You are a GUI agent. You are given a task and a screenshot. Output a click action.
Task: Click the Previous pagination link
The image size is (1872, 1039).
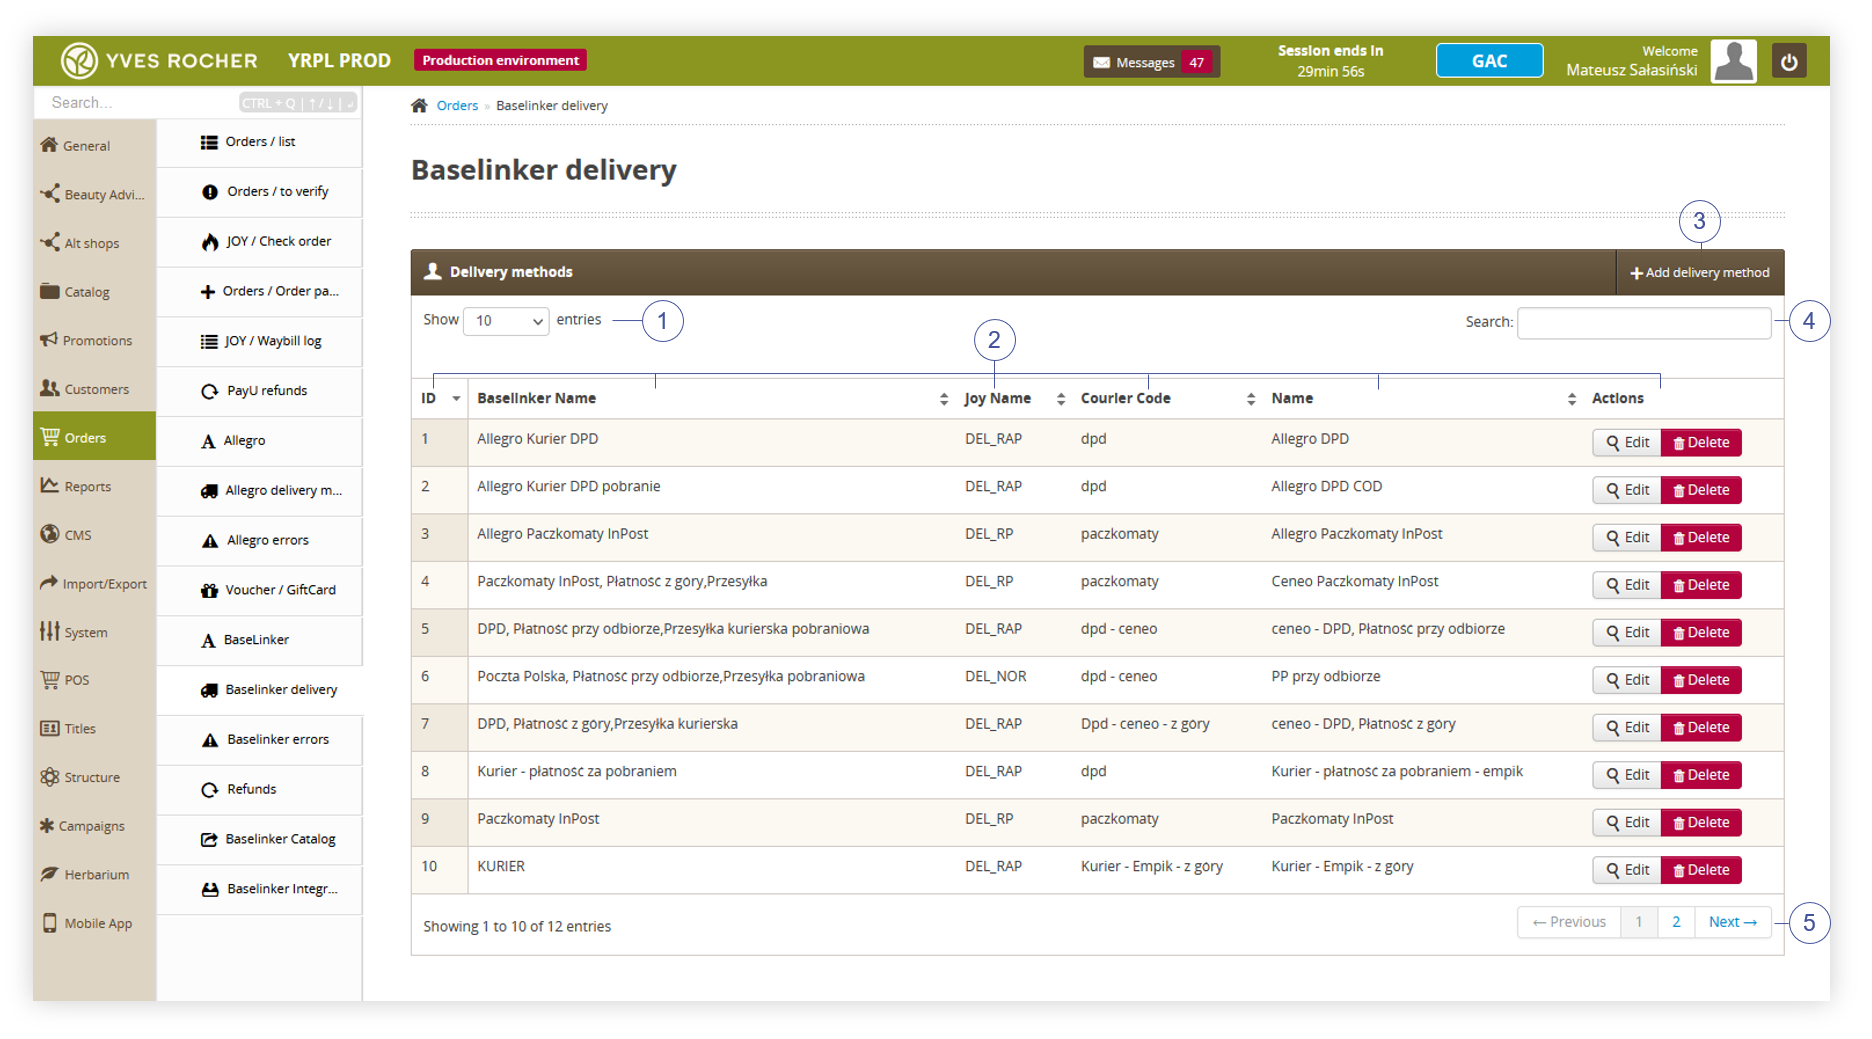pyautogui.click(x=1569, y=922)
